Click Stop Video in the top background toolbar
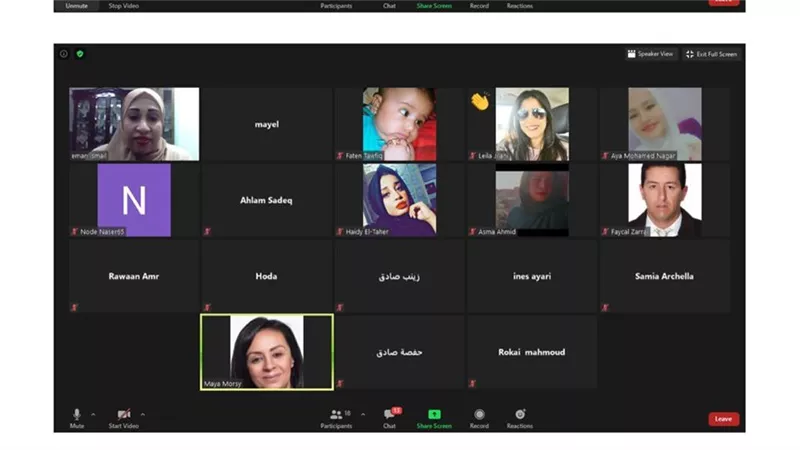800x450 pixels. click(x=123, y=6)
